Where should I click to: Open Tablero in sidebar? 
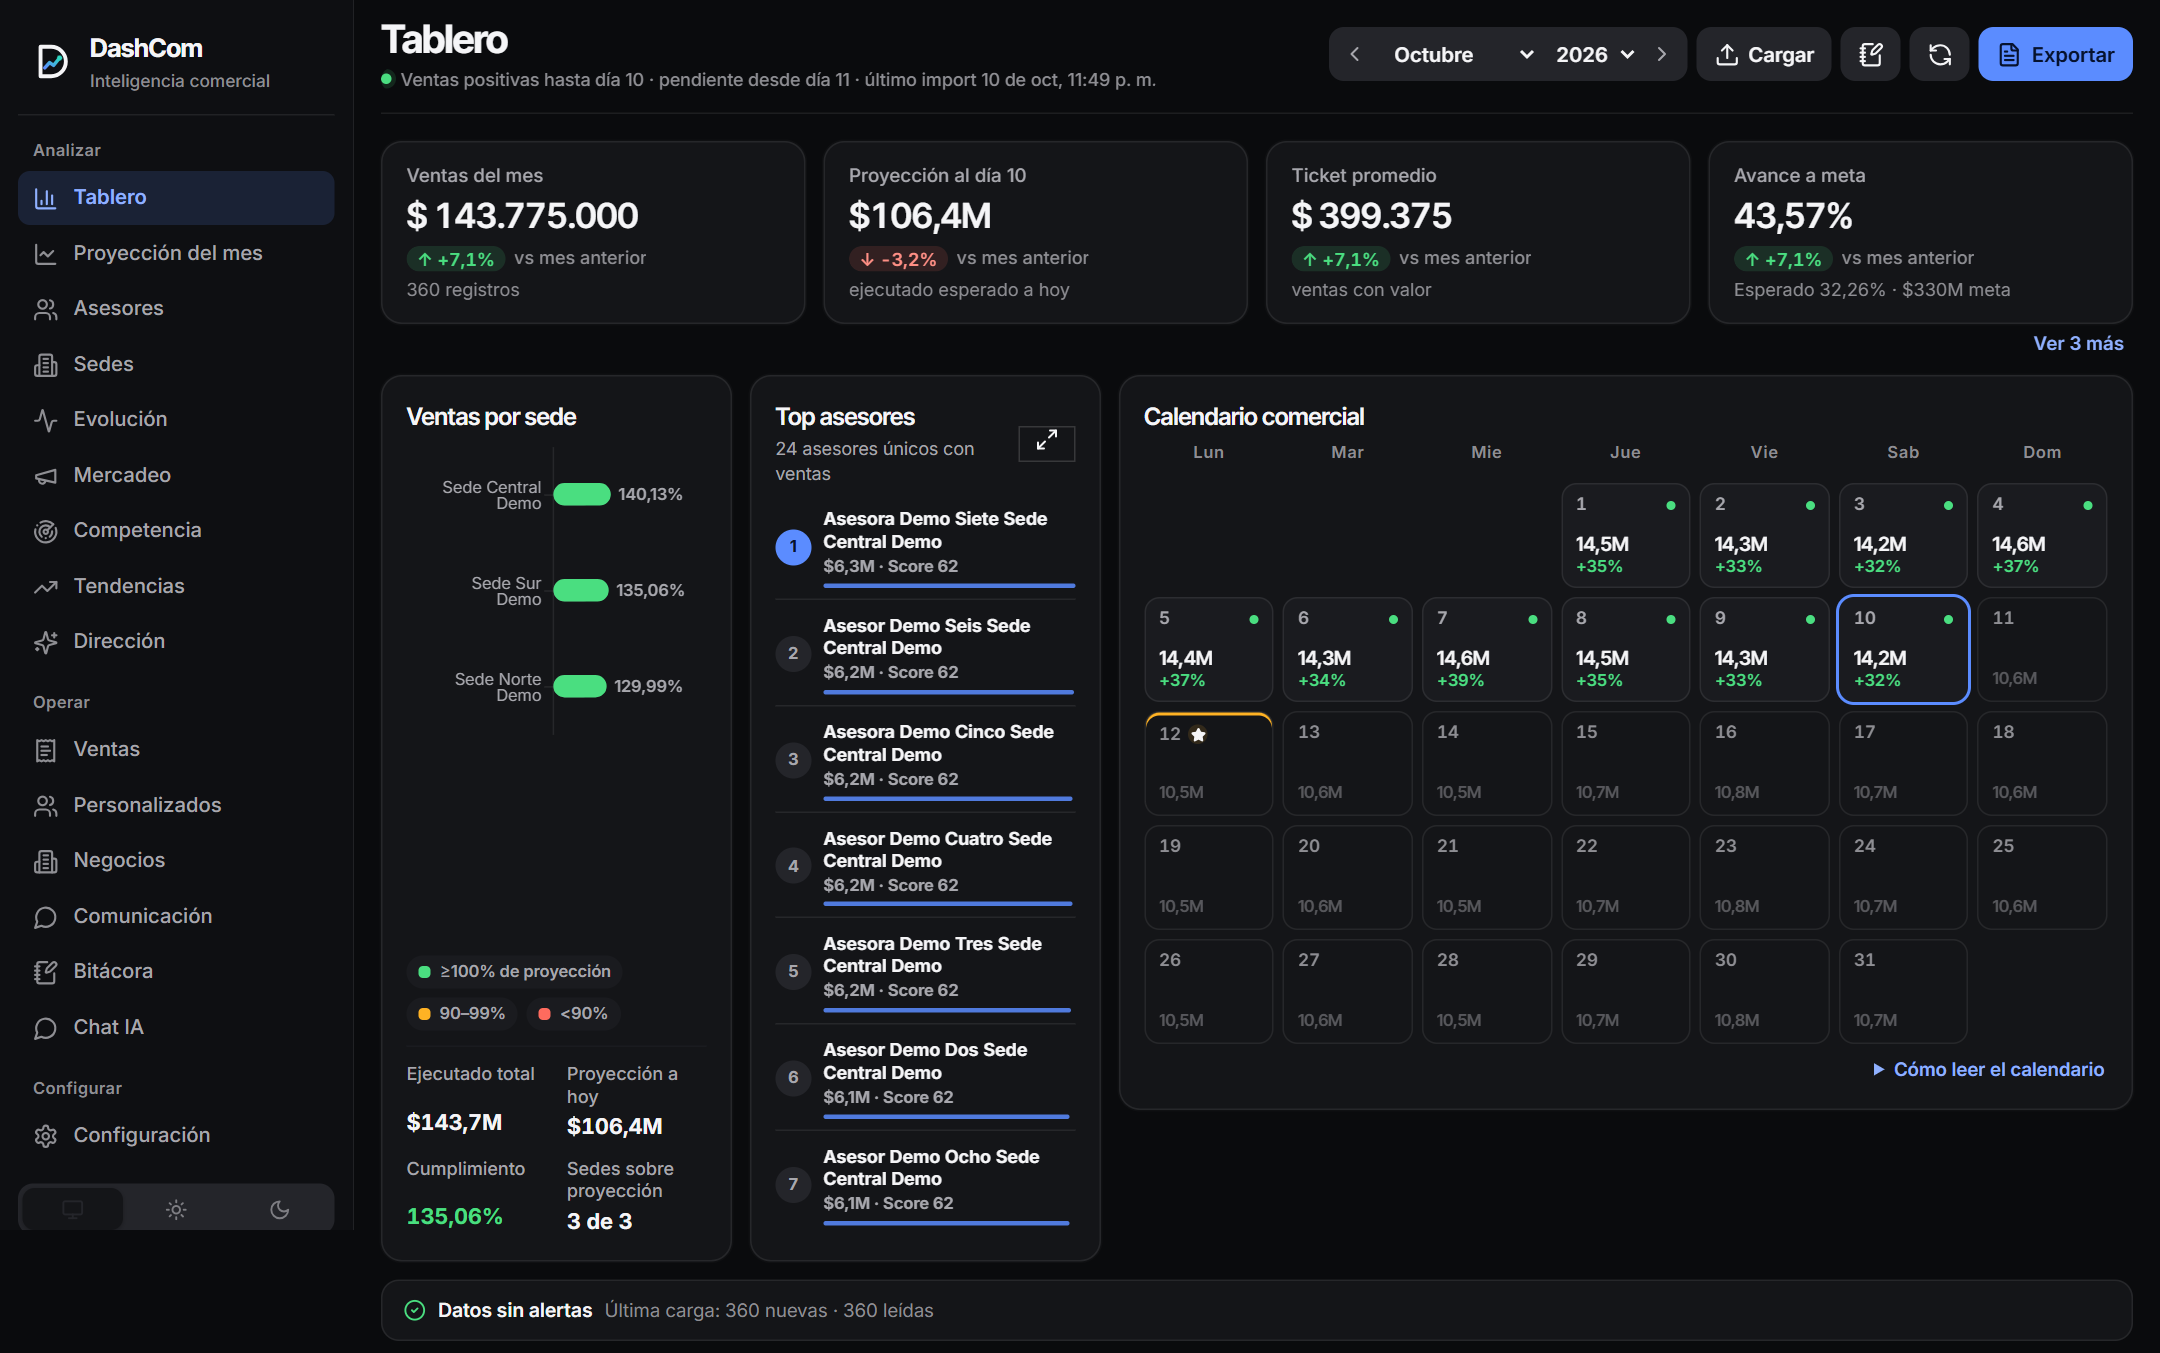coord(176,197)
